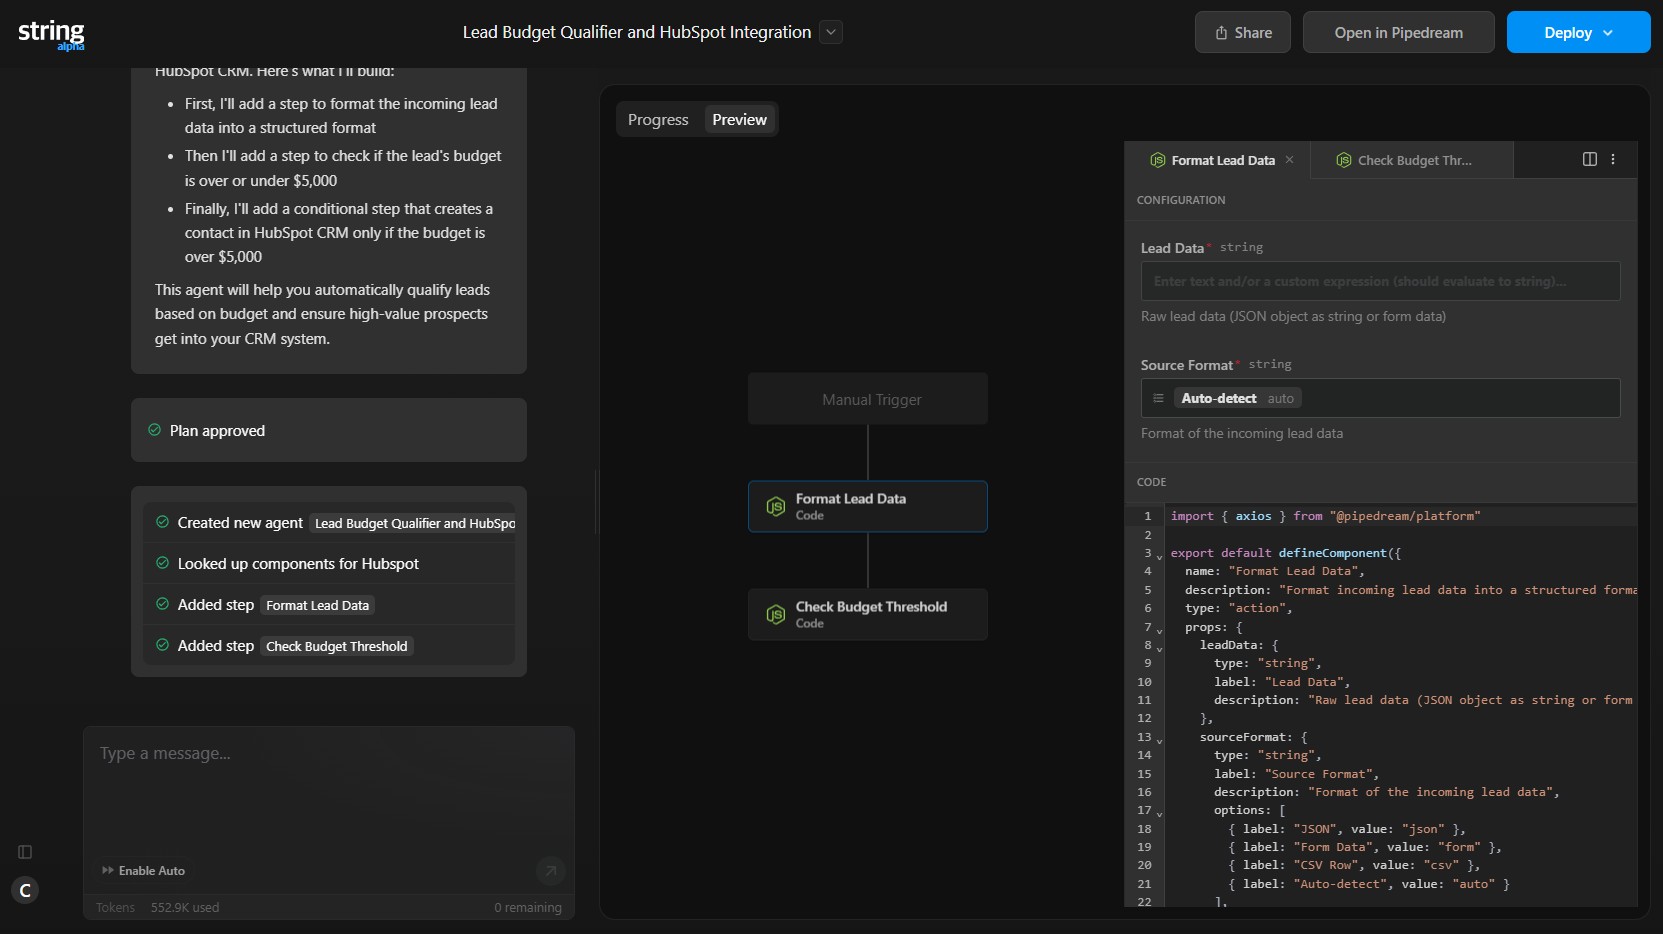Click the CODE section header
Viewport: 1663px width, 934px height.
(x=1152, y=482)
